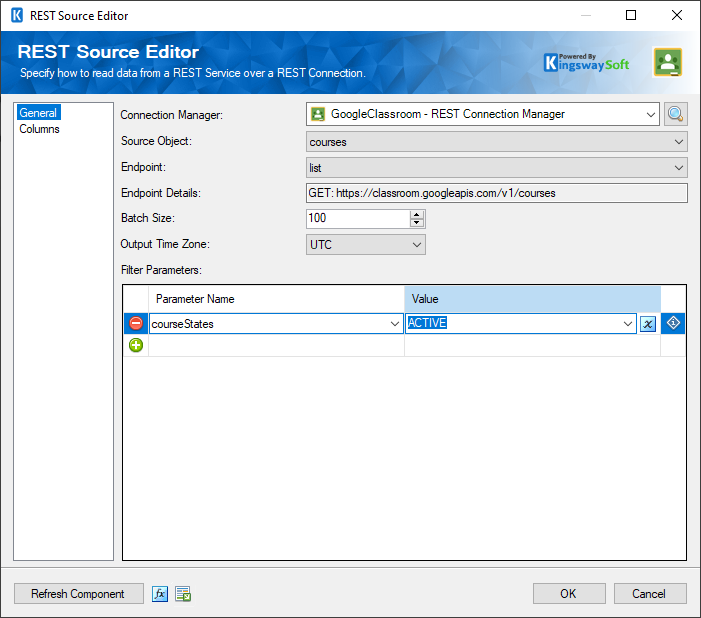The width and height of the screenshot is (701, 618).
Task: Open expression editor for ACTIVE value
Action: point(648,323)
